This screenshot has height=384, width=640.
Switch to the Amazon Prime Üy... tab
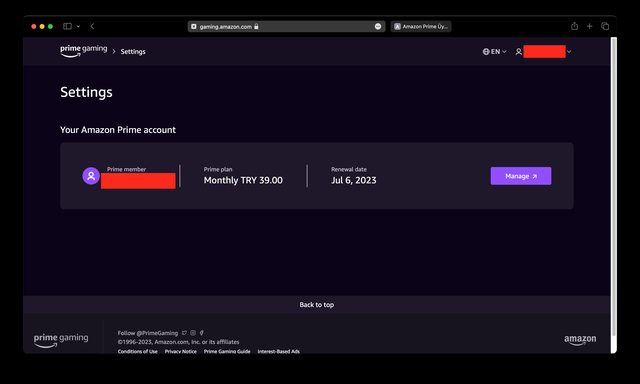click(421, 27)
